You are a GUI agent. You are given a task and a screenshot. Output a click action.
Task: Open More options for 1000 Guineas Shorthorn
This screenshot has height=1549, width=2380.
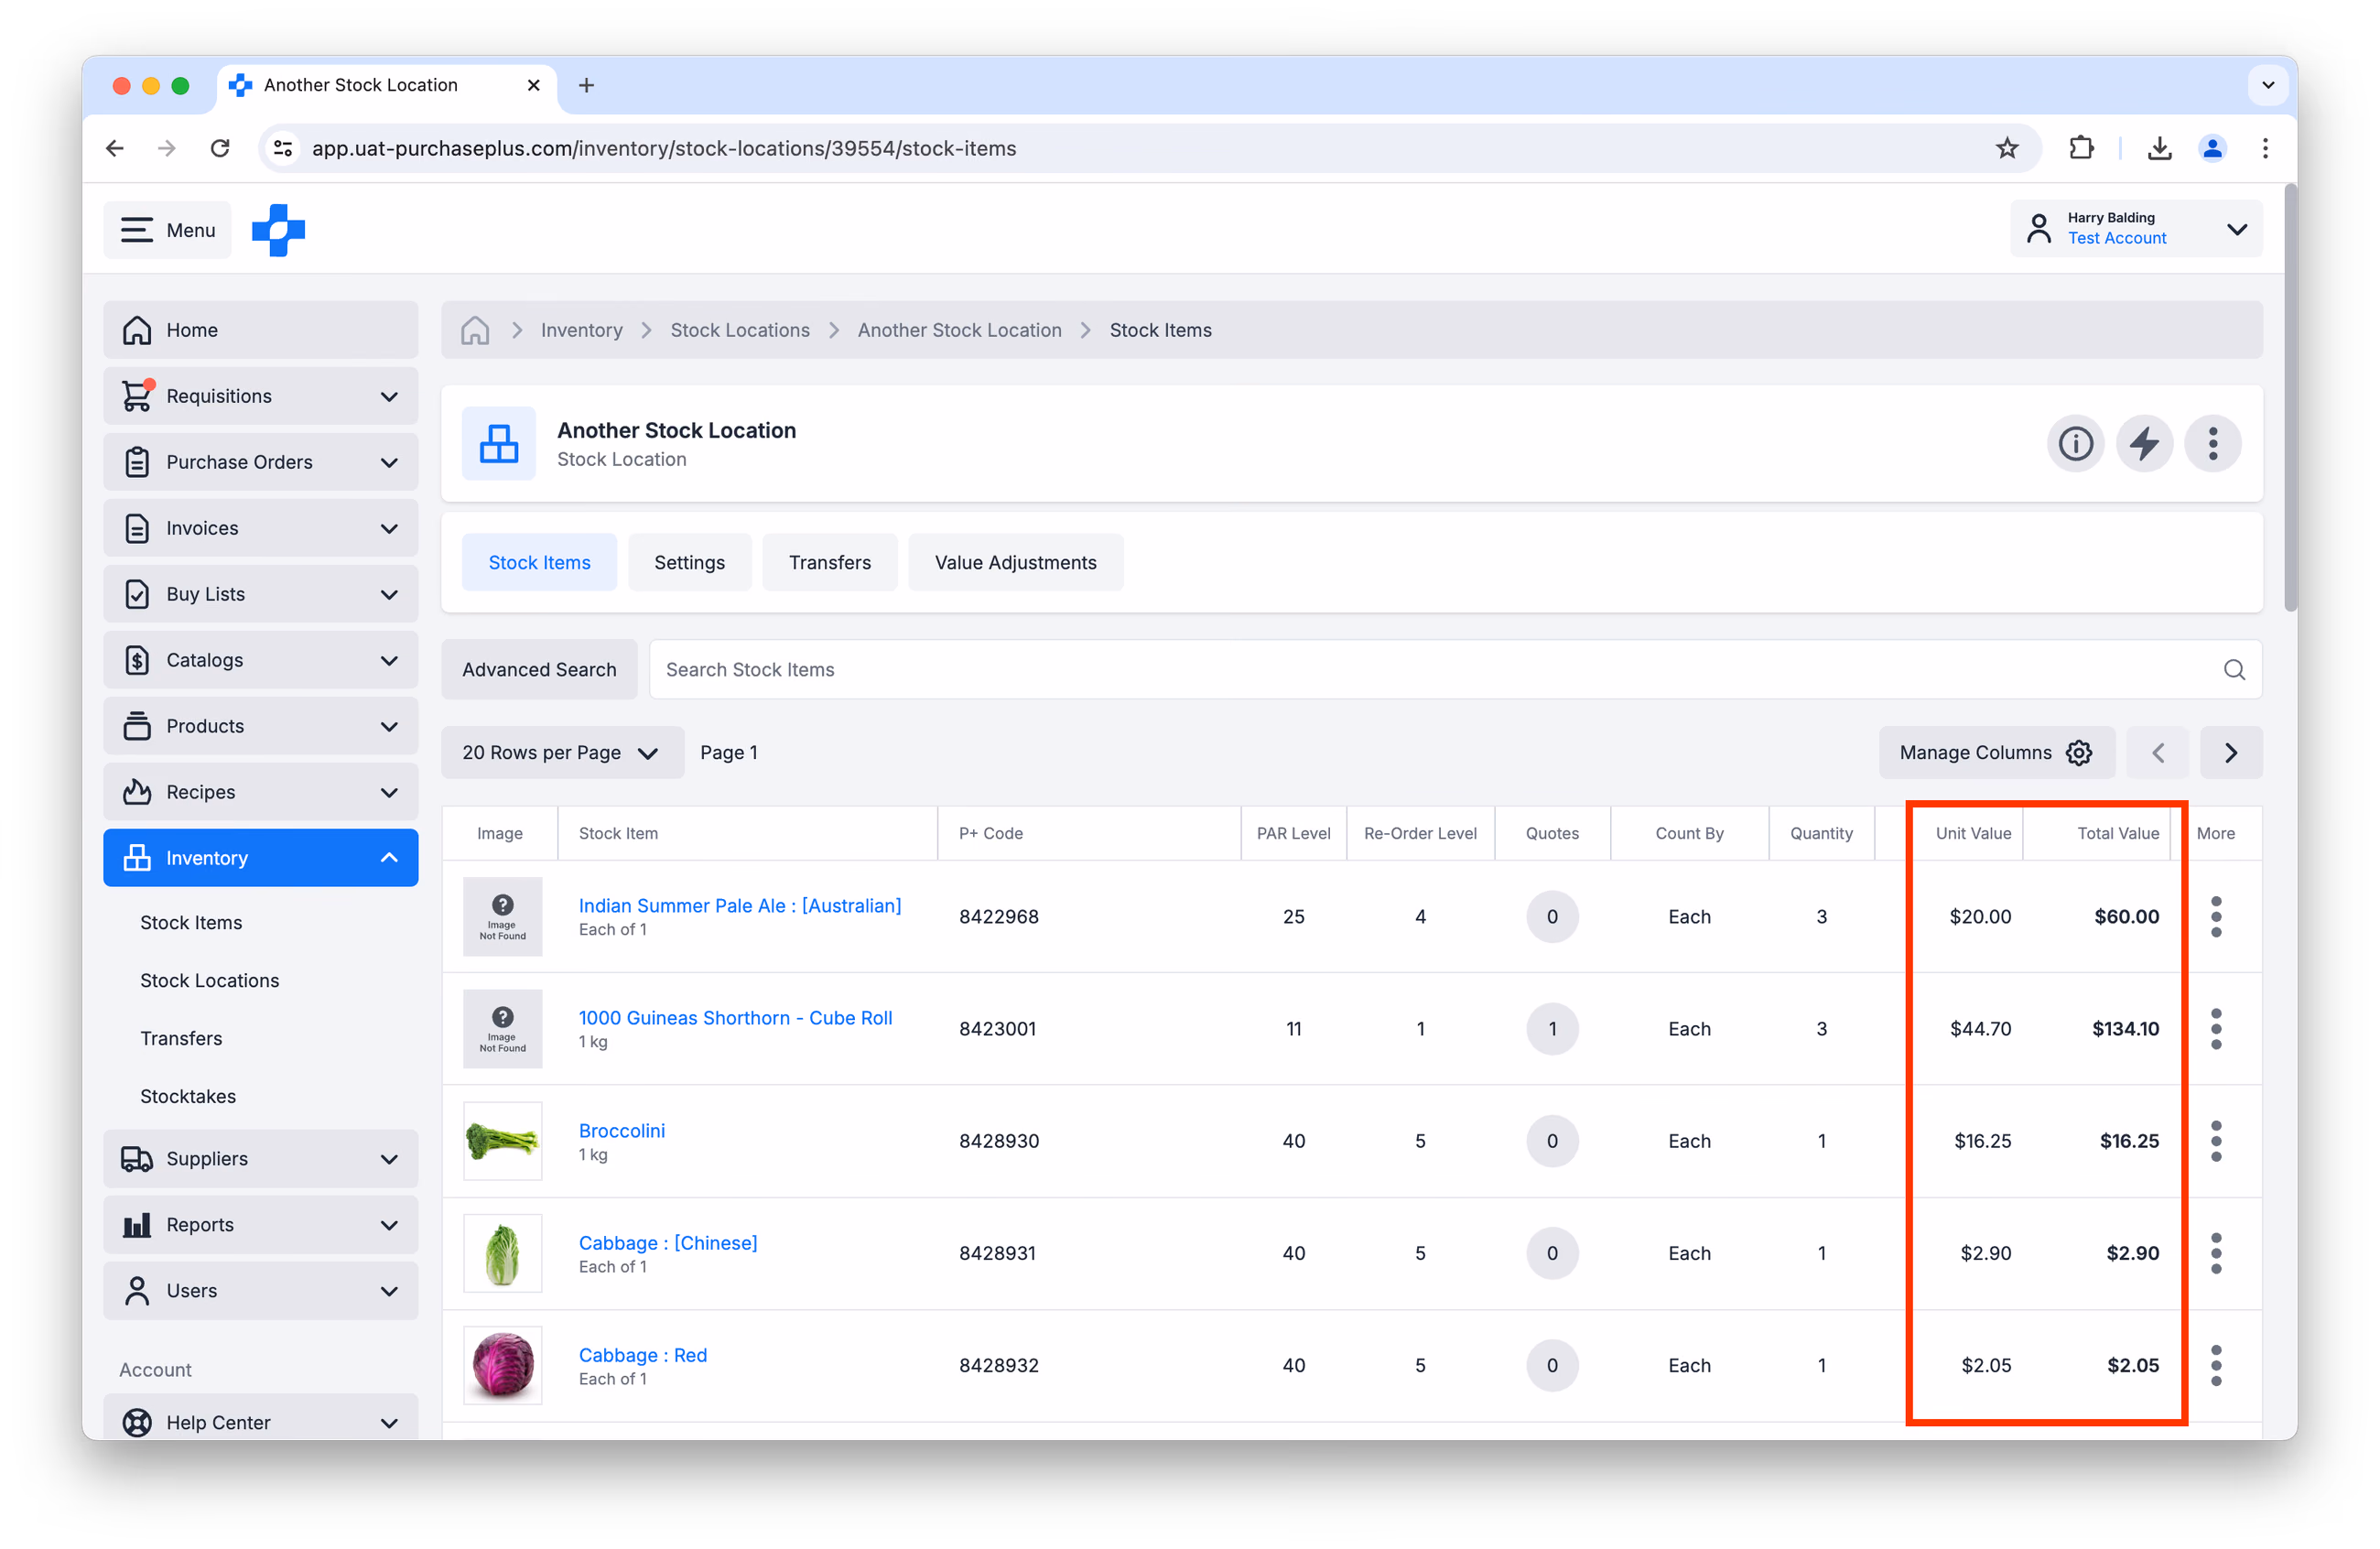click(2216, 1029)
